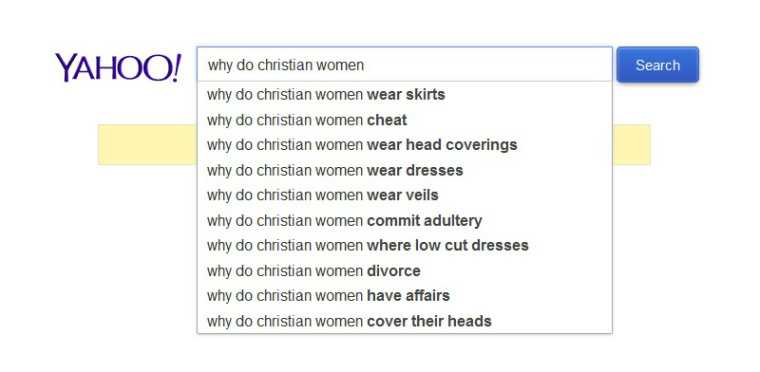Image resolution: width=760 pixels, height=372 pixels.
Task: Click the blue Search button
Action: [657, 65]
